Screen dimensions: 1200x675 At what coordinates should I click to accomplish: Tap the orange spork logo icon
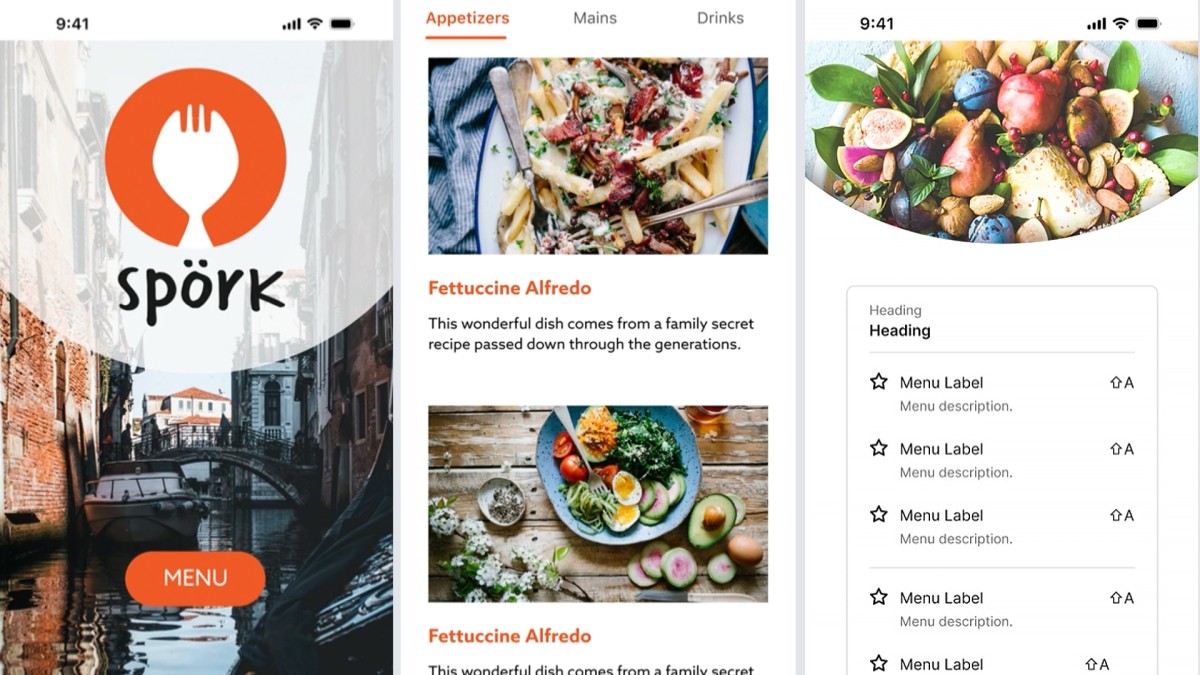click(x=196, y=157)
